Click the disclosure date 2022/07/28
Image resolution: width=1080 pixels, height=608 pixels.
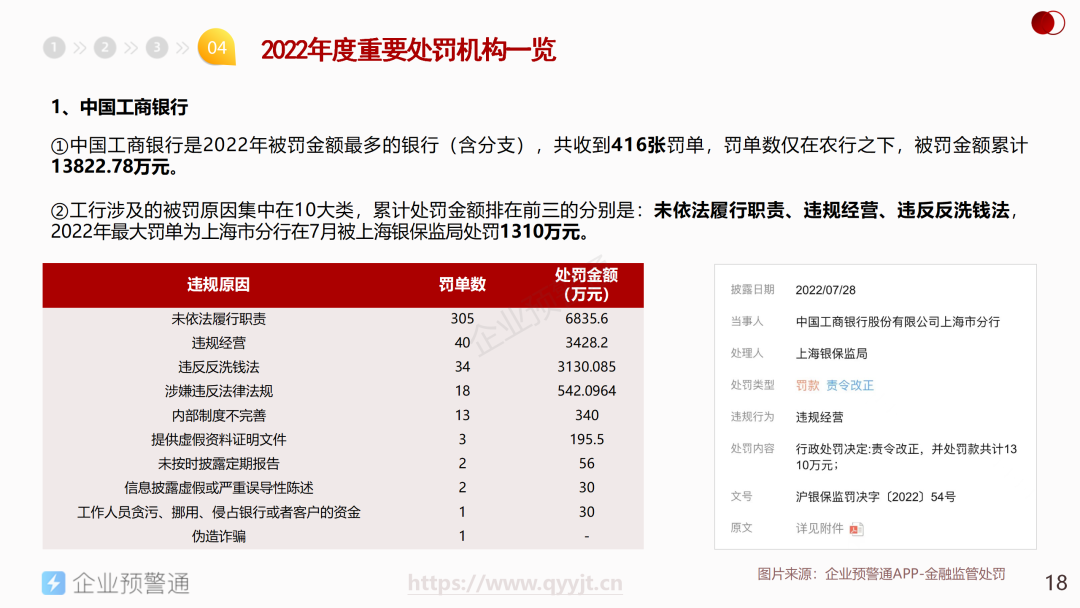click(825, 290)
